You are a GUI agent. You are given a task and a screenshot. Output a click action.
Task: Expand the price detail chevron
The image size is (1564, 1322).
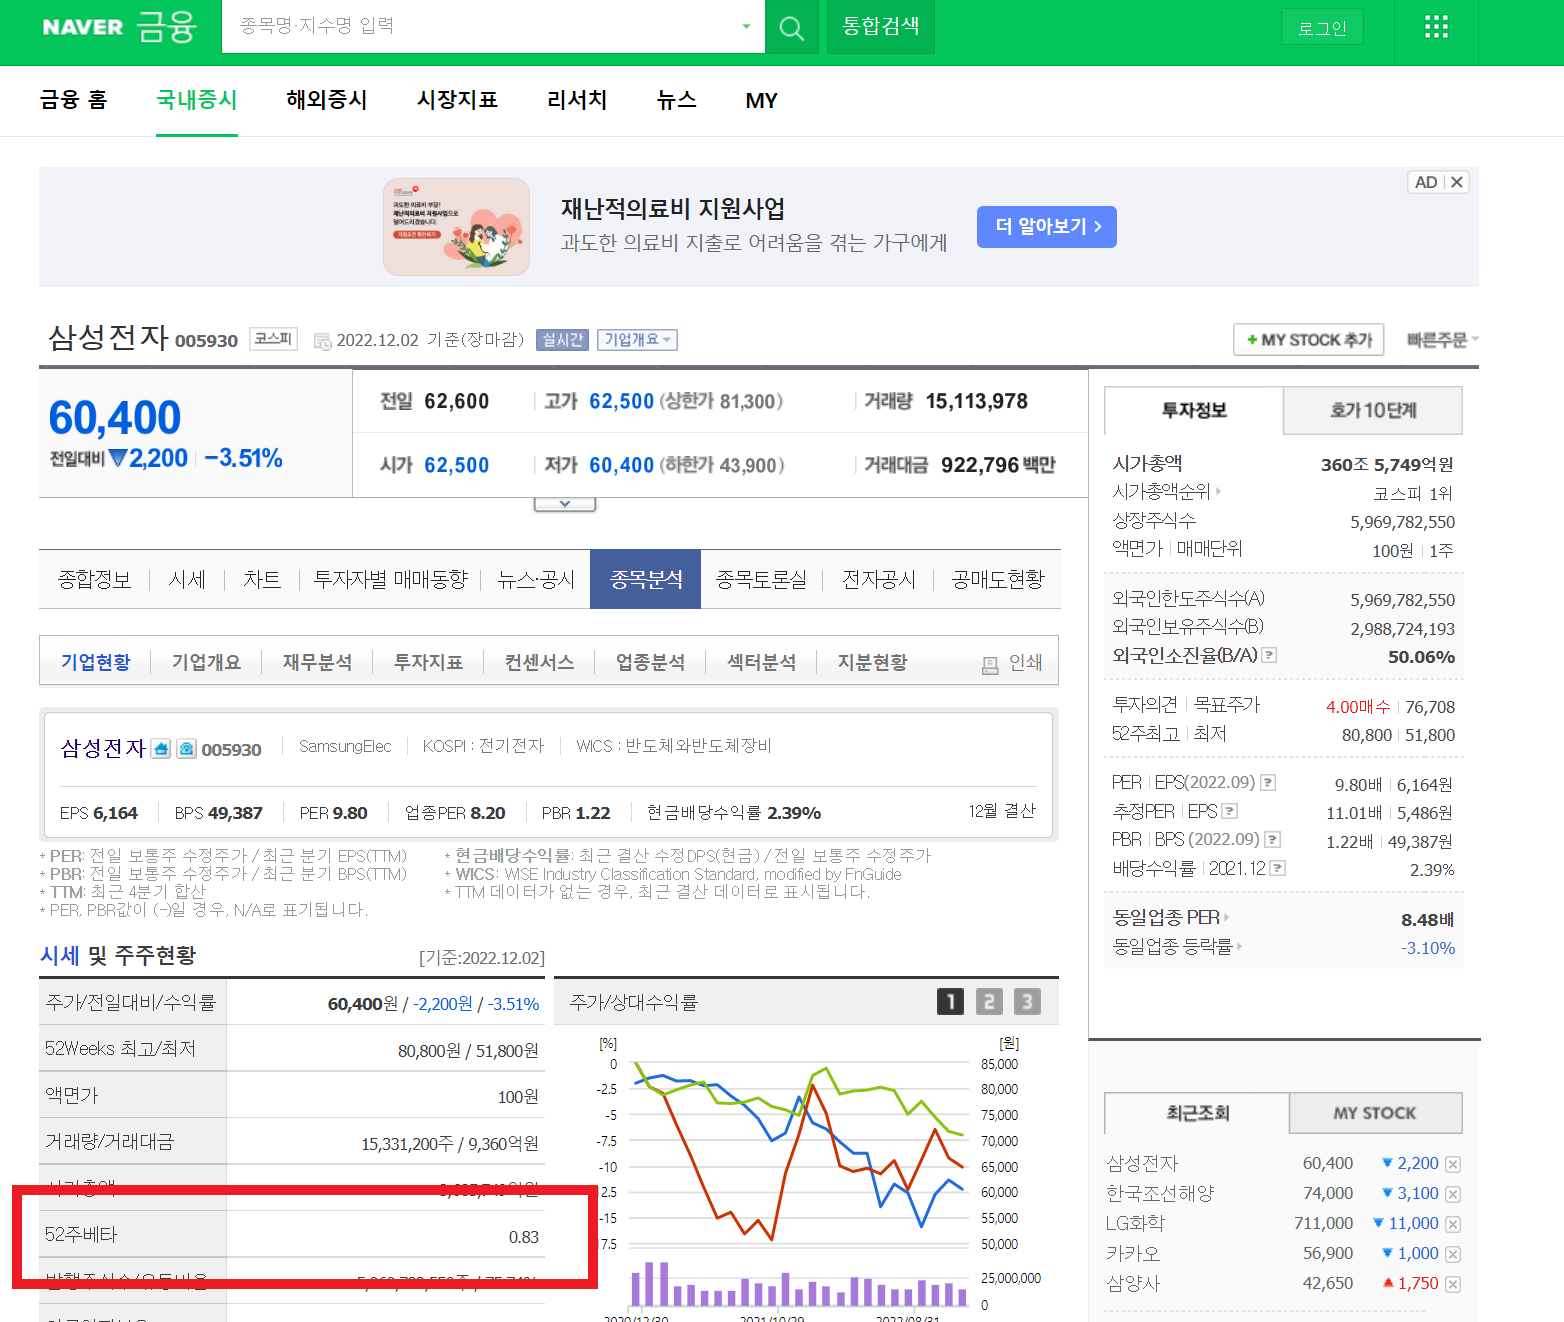click(x=565, y=504)
